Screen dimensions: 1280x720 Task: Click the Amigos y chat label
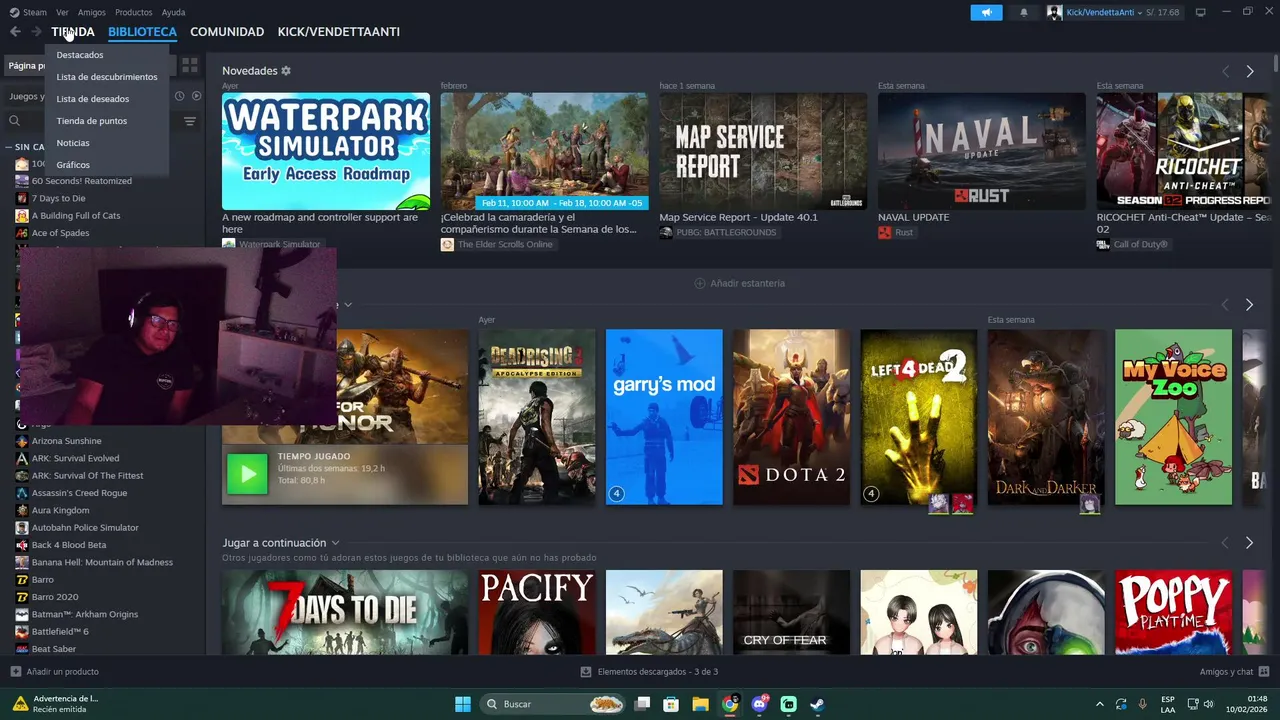pos(1226,671)
